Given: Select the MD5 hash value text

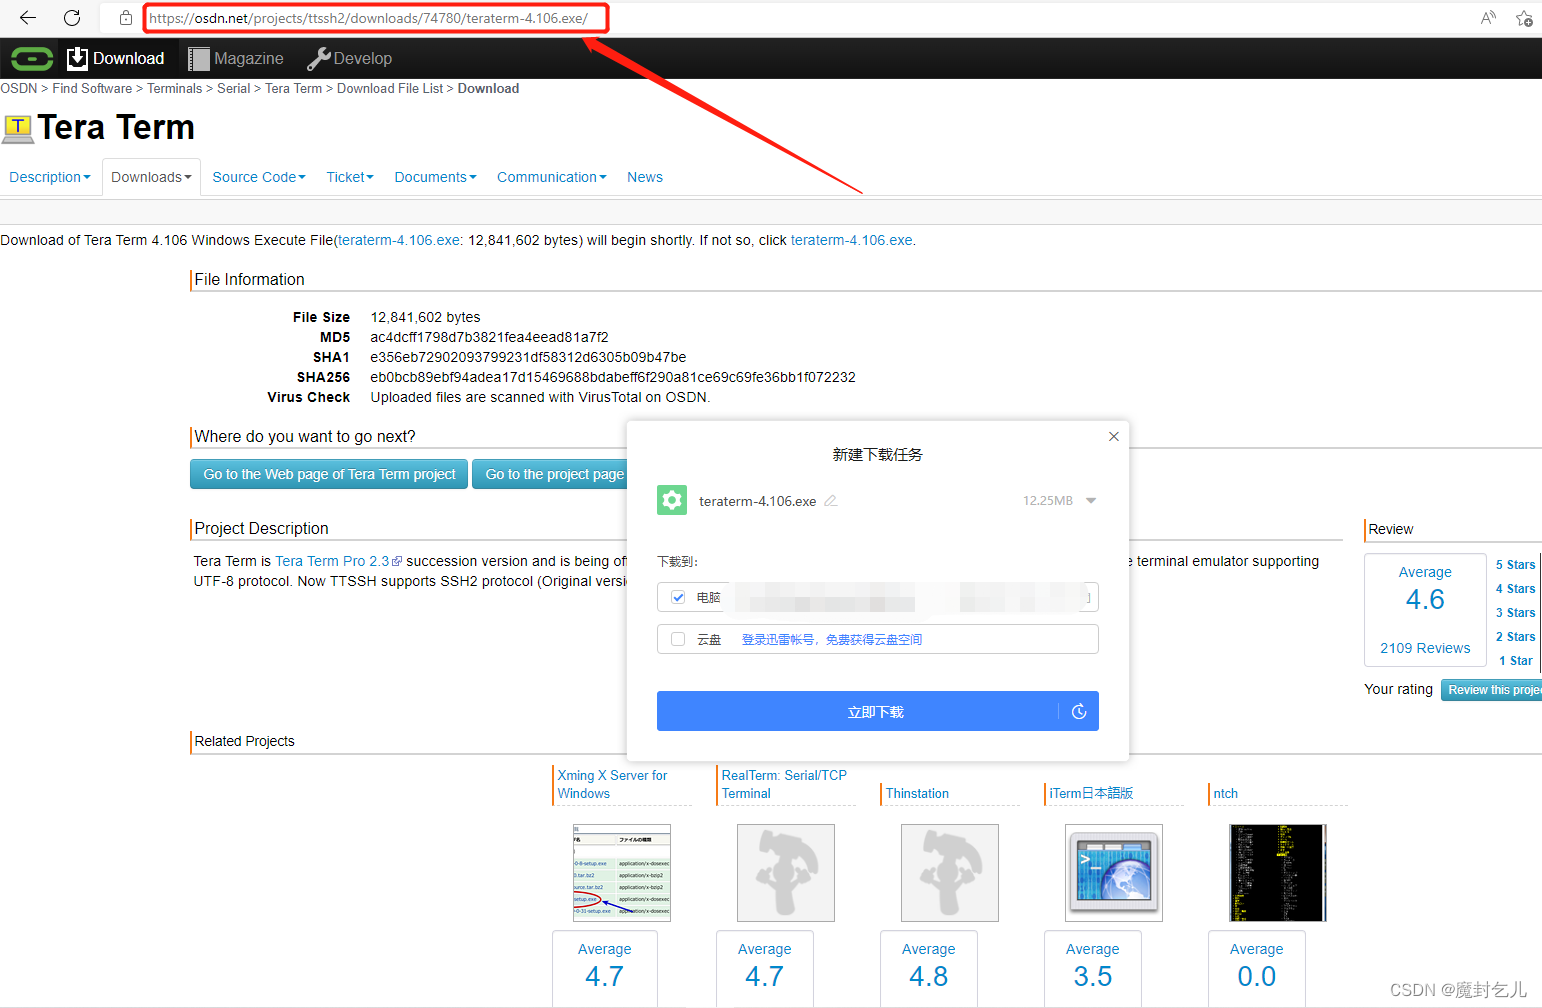Looking at the screenshot, I should click(489, 337).
